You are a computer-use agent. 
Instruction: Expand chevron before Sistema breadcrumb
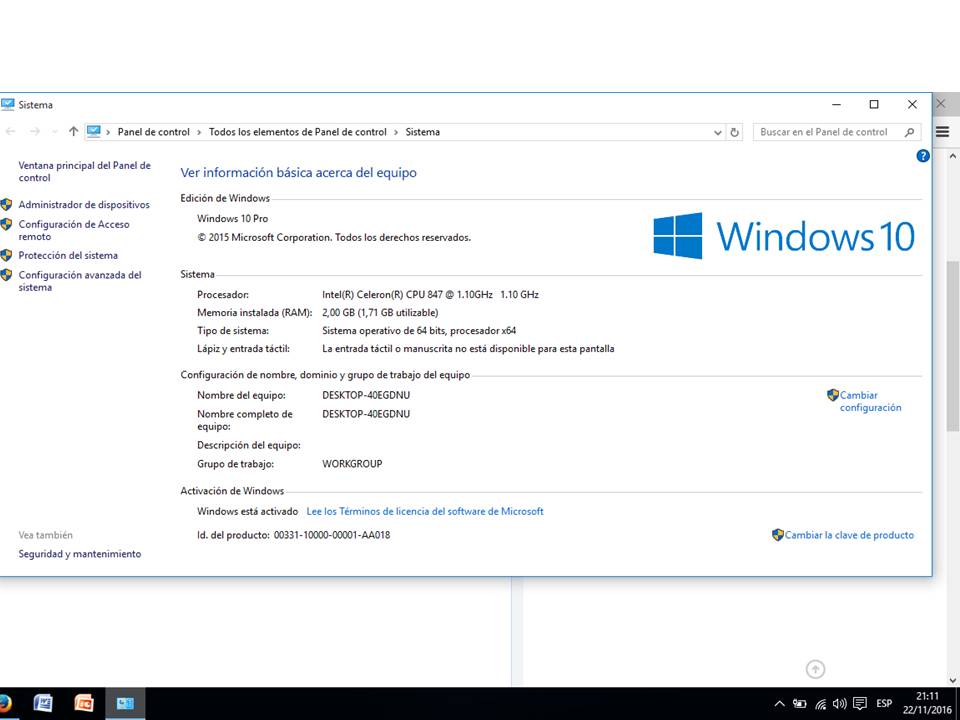point(396,132)
